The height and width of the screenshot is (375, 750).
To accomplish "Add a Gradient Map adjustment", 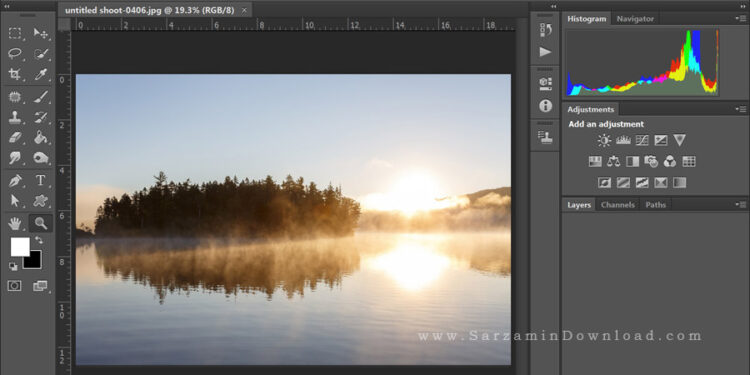I will (x=679, y=182).
